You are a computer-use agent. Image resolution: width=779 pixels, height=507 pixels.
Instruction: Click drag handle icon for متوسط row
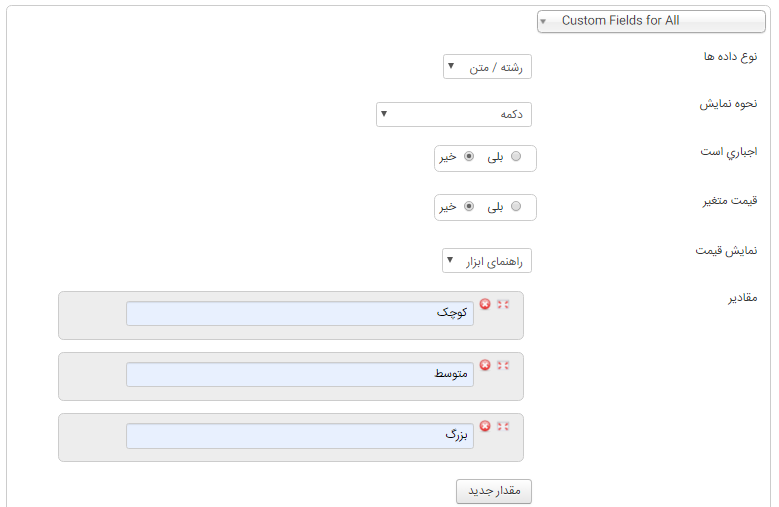click(503, 365)
